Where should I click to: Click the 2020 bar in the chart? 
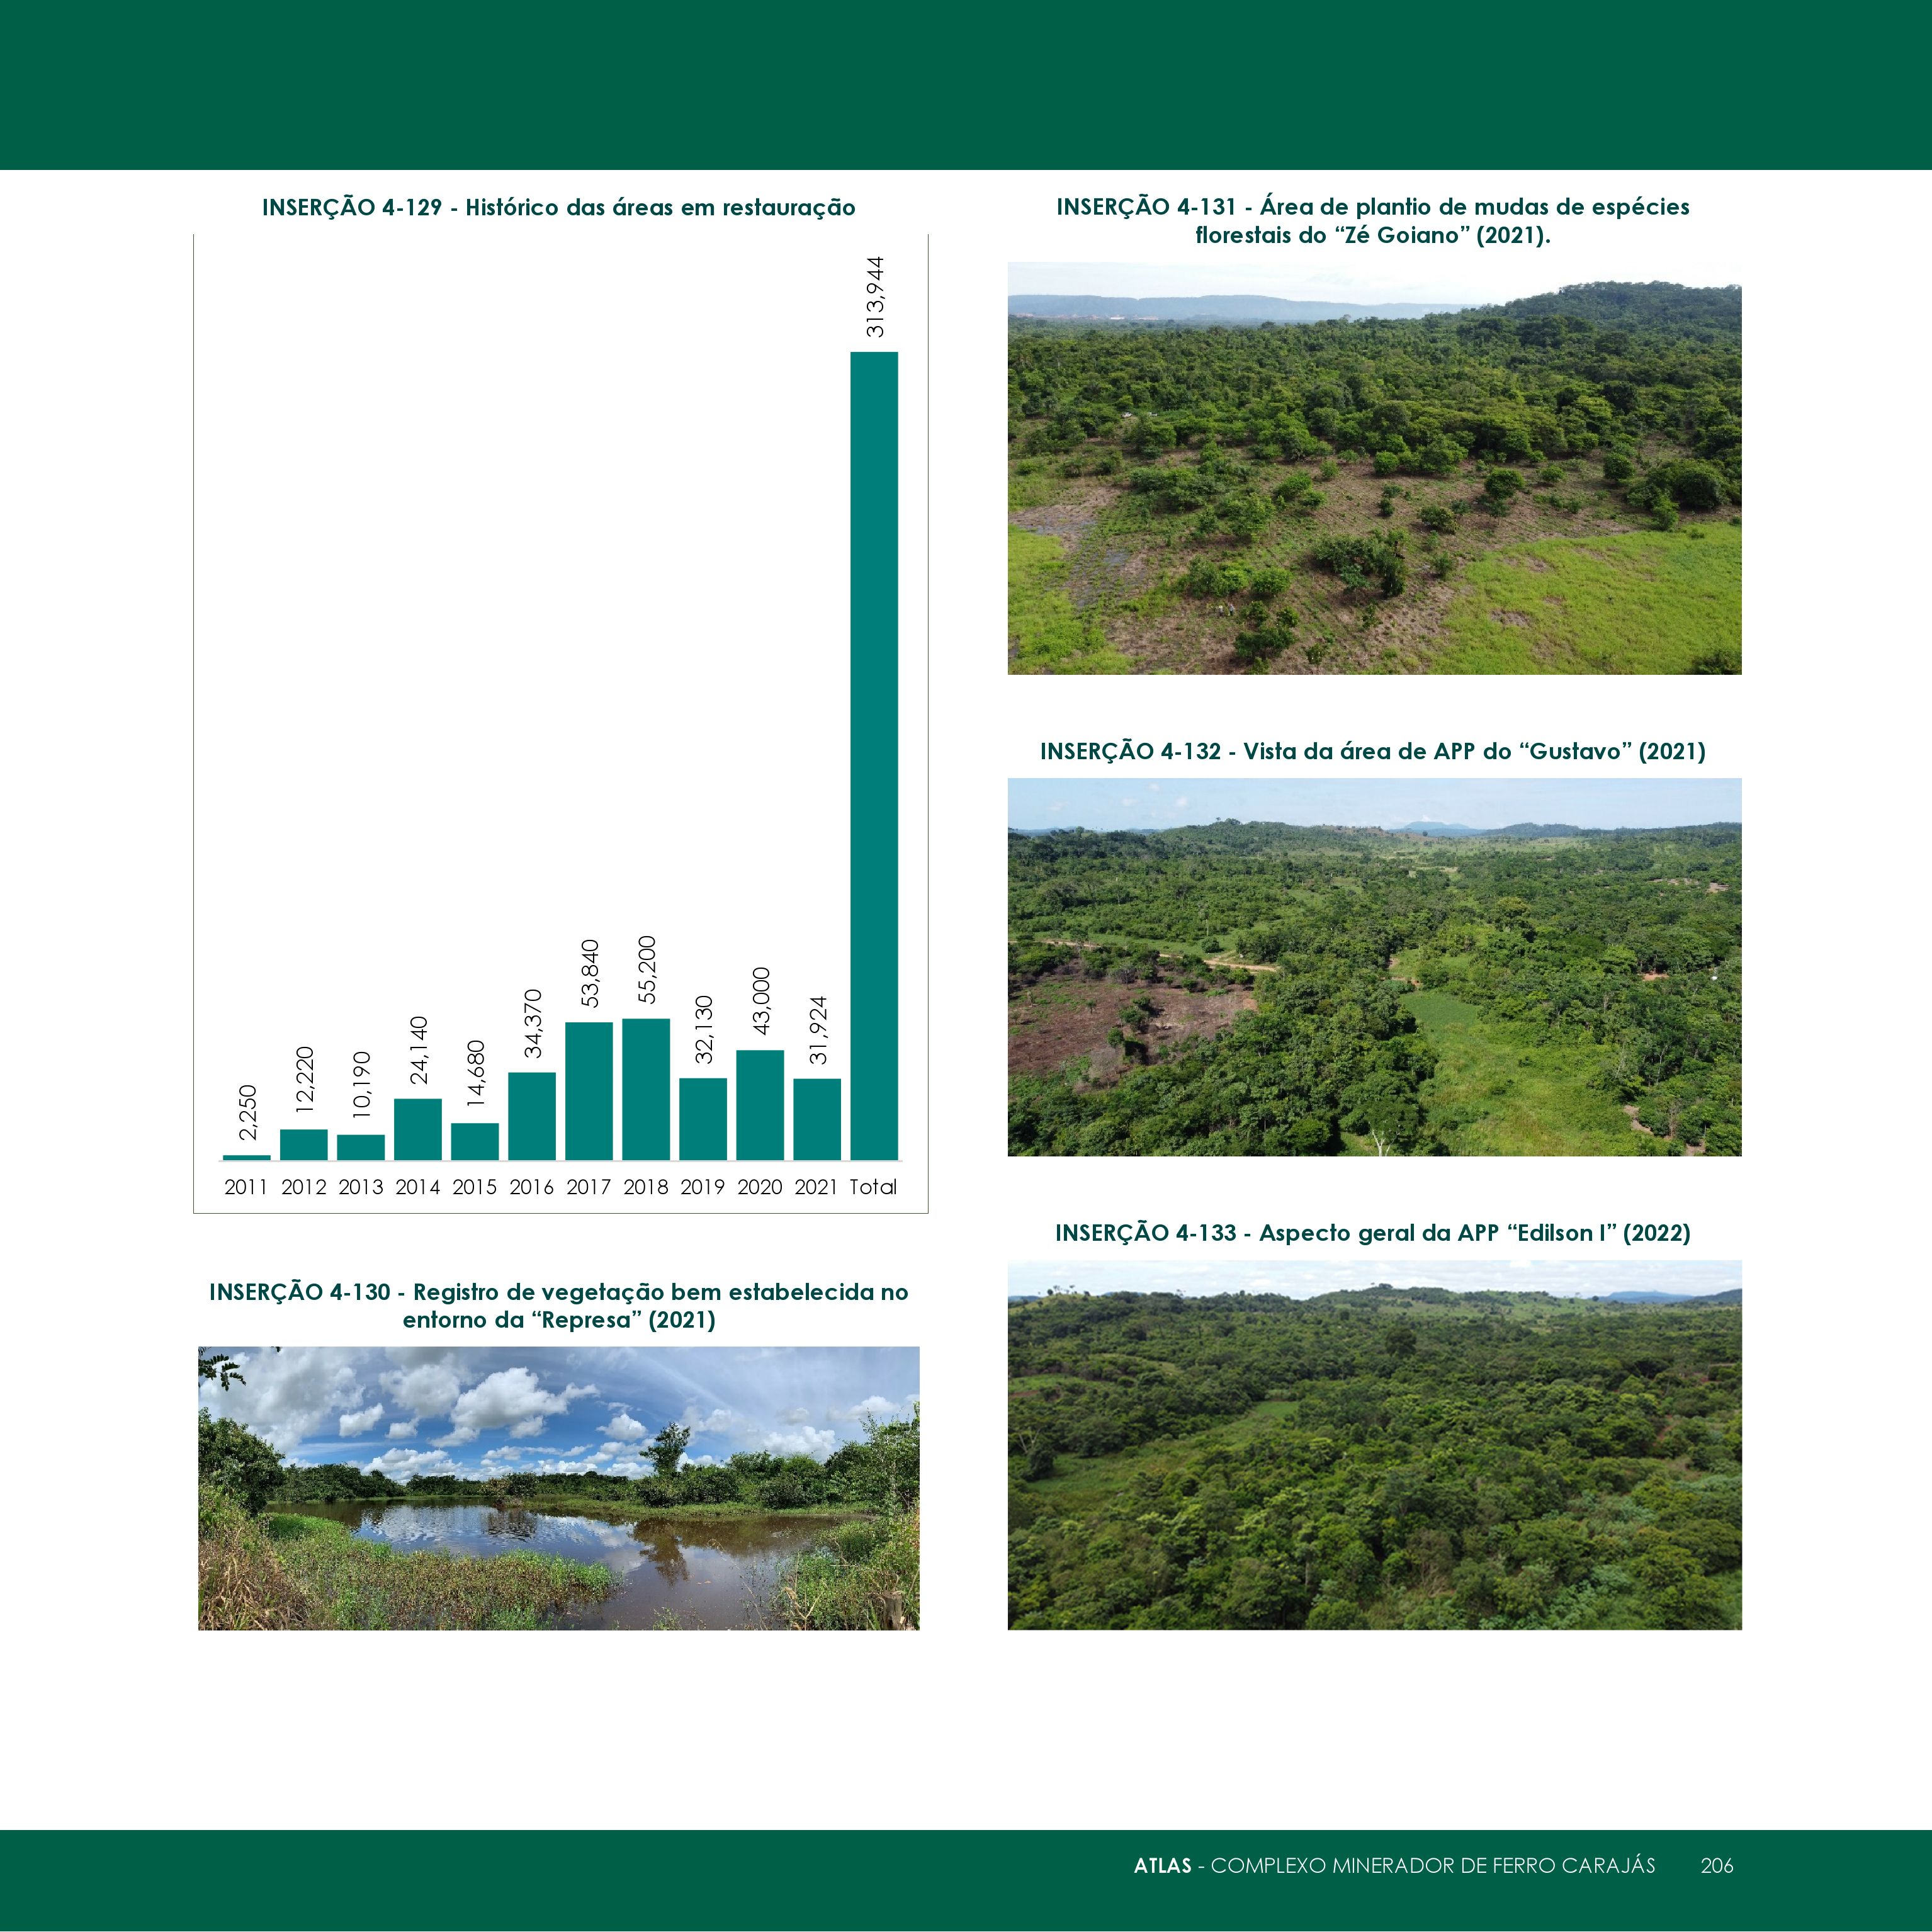(760, 1105)
